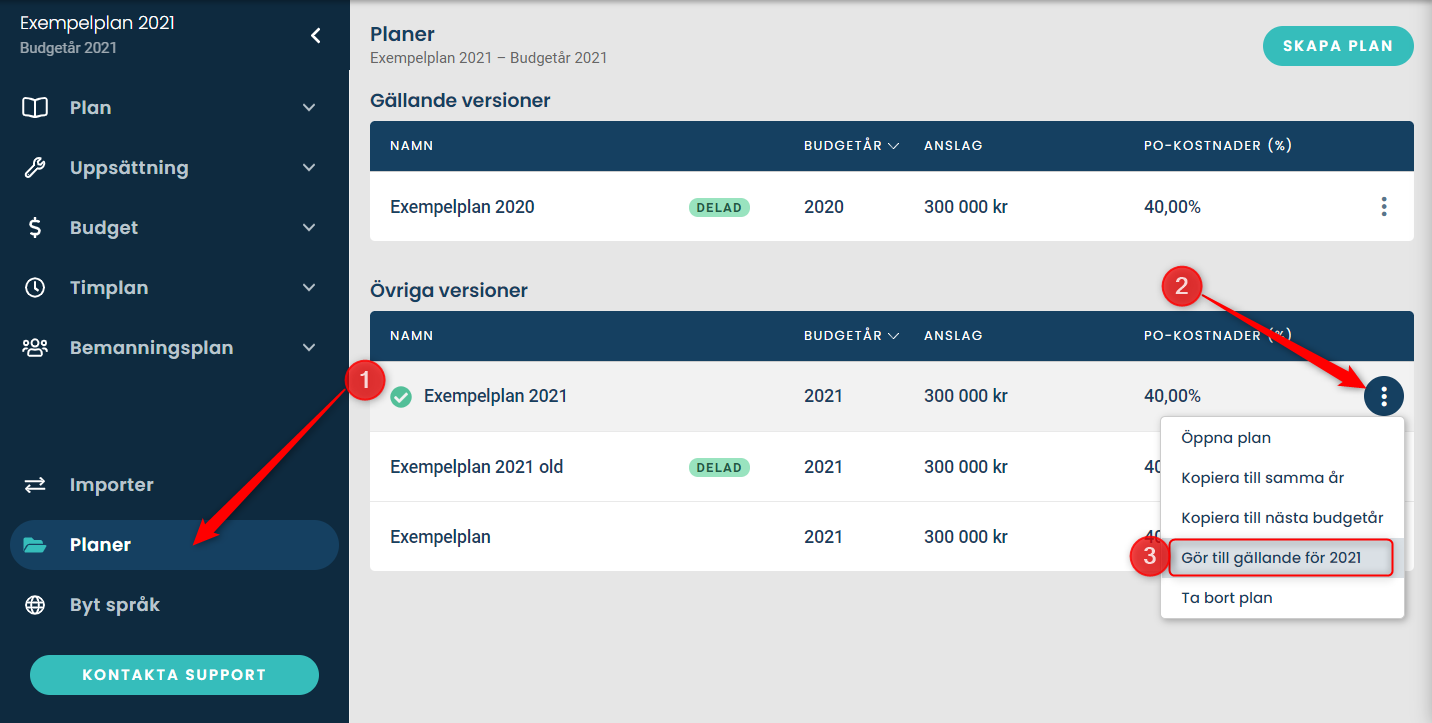
Task: Open the Exempelplan 2021 old row
Action: pos(477,467)
